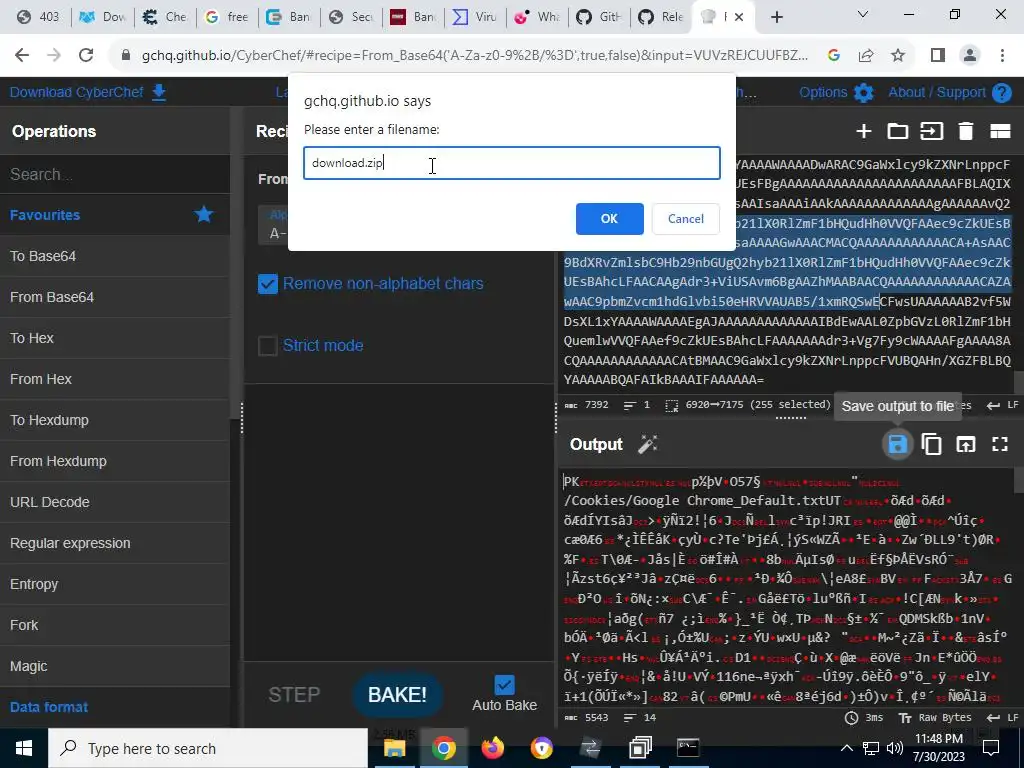Open file as input icon
1024x768 pixels.
click(931, 131)
